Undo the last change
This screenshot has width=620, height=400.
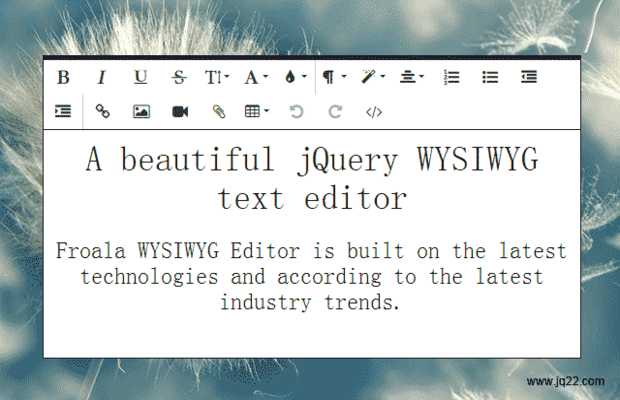(x=296, y=111)
